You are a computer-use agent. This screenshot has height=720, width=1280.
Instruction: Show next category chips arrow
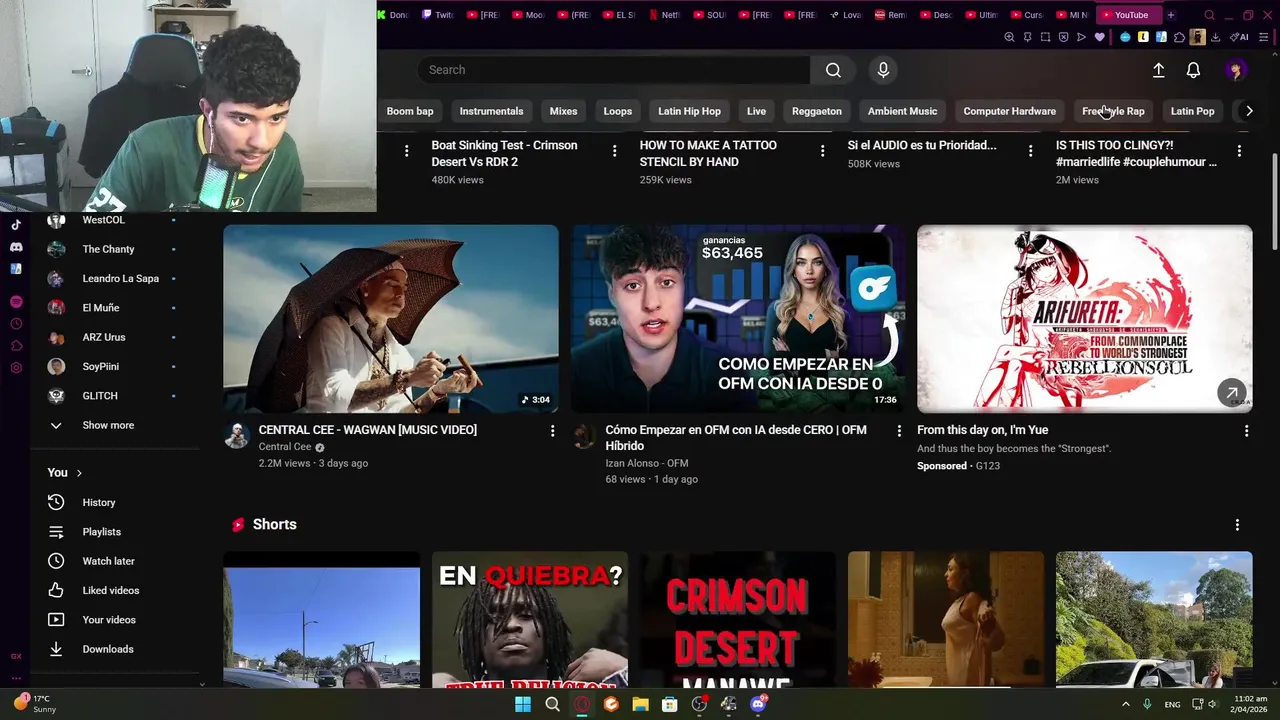tap(1249, 111)
